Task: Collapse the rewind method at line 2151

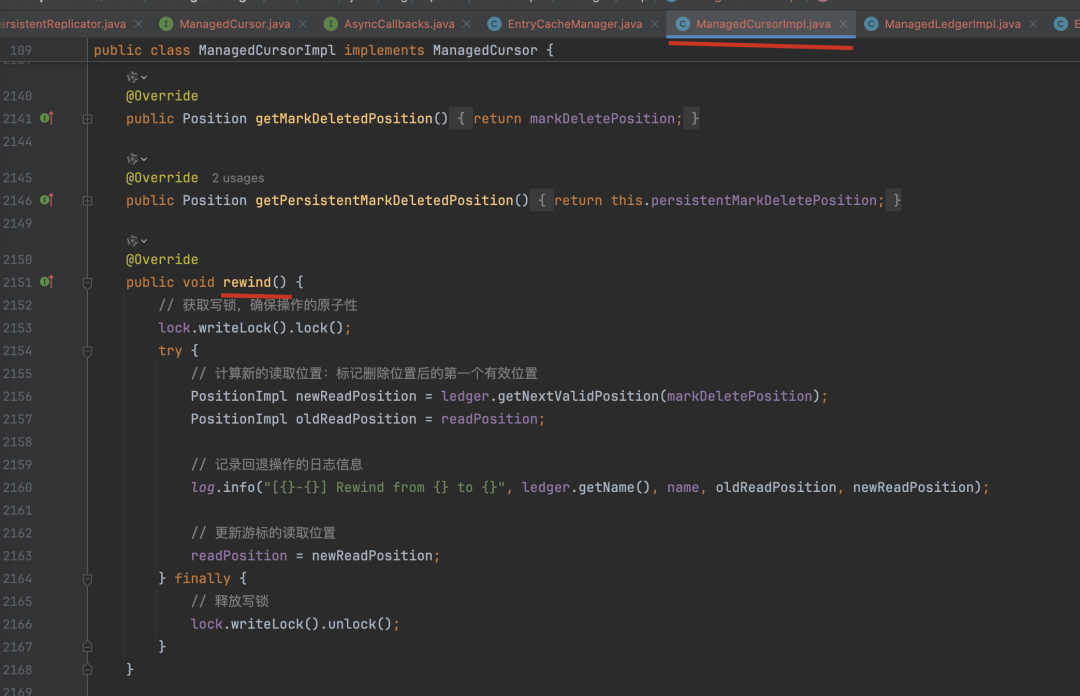Action: (87, 283)
